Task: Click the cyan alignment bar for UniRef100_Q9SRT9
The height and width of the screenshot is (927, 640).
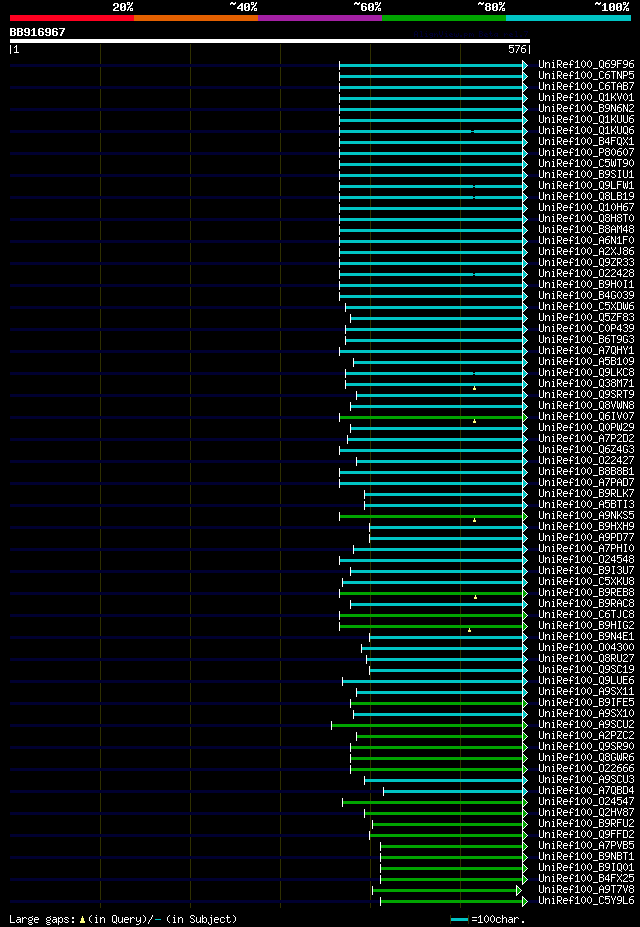Action: [440, 395]
